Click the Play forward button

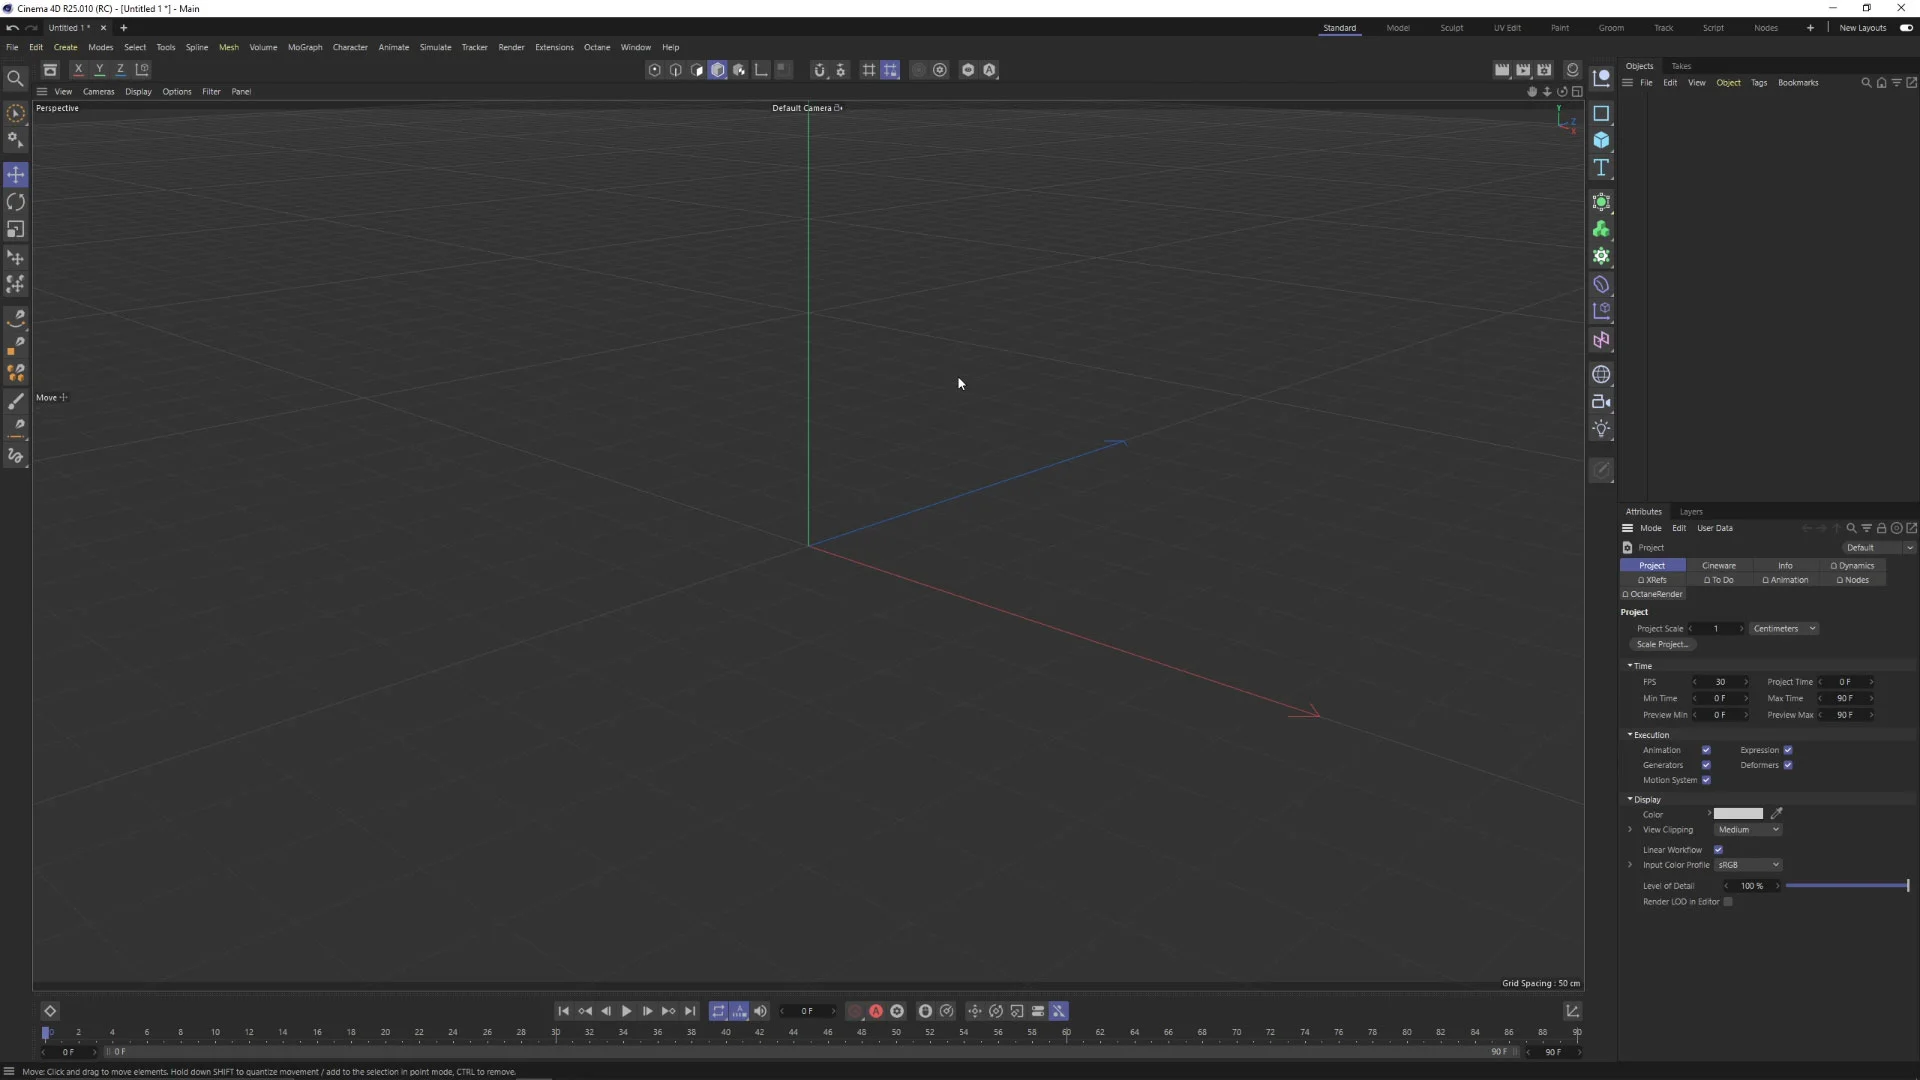627,1011
